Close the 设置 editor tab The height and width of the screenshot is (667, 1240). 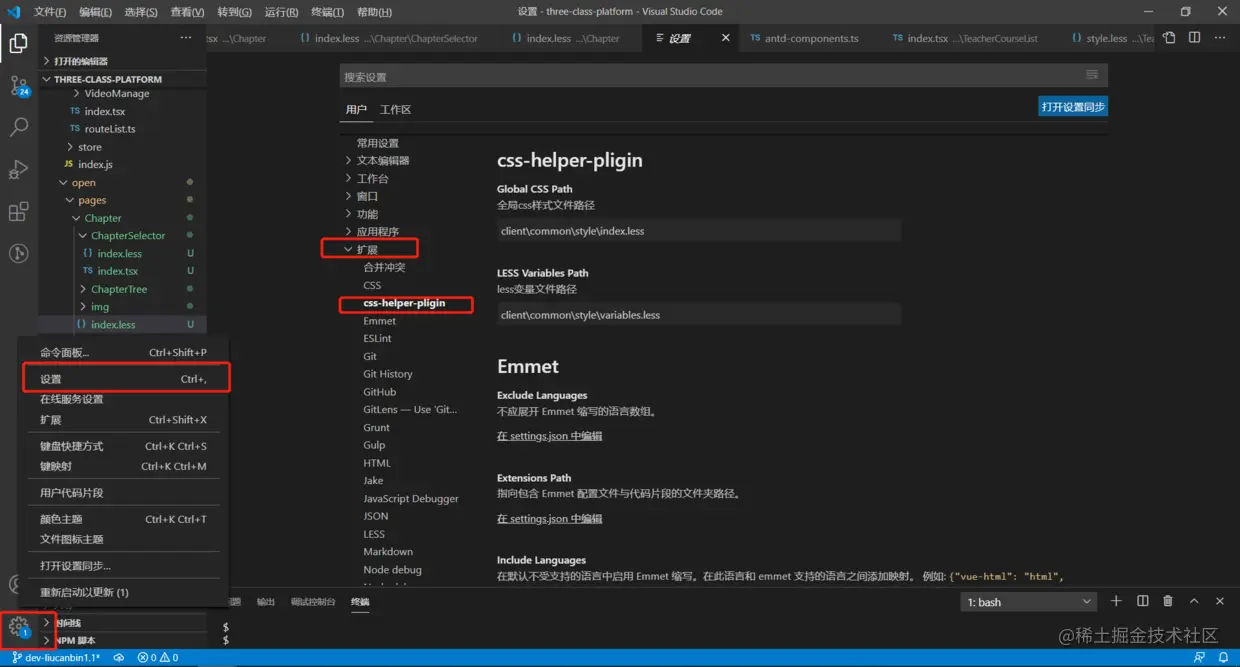pyautogui.click(x=725, y=38)
